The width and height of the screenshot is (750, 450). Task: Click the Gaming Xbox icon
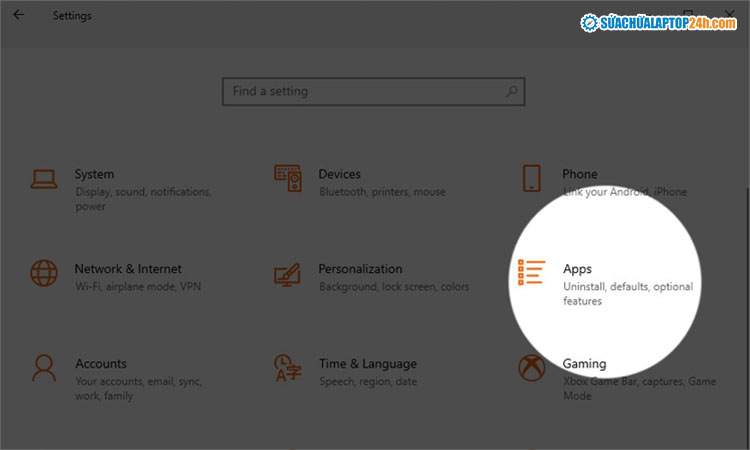[x=531, y=368]
